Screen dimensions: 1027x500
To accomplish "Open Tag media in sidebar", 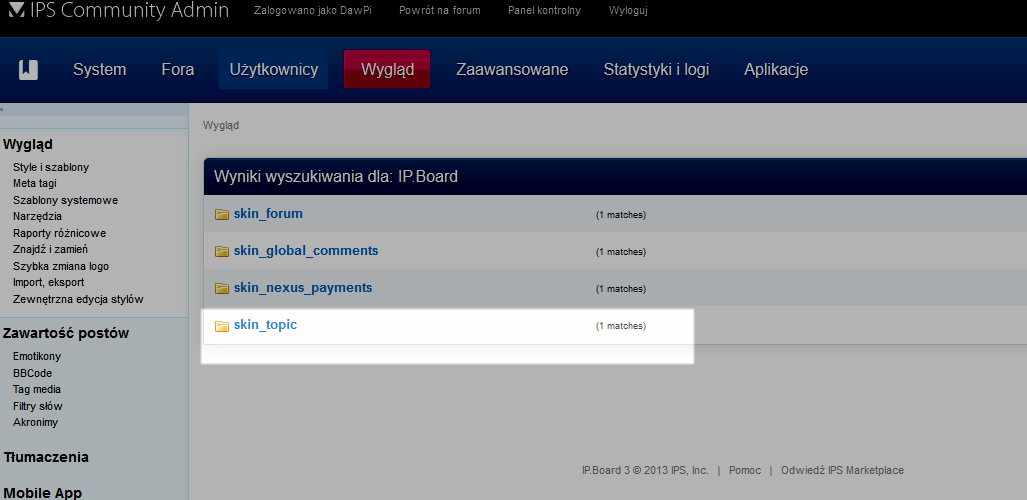I will [x=37, y=389].
